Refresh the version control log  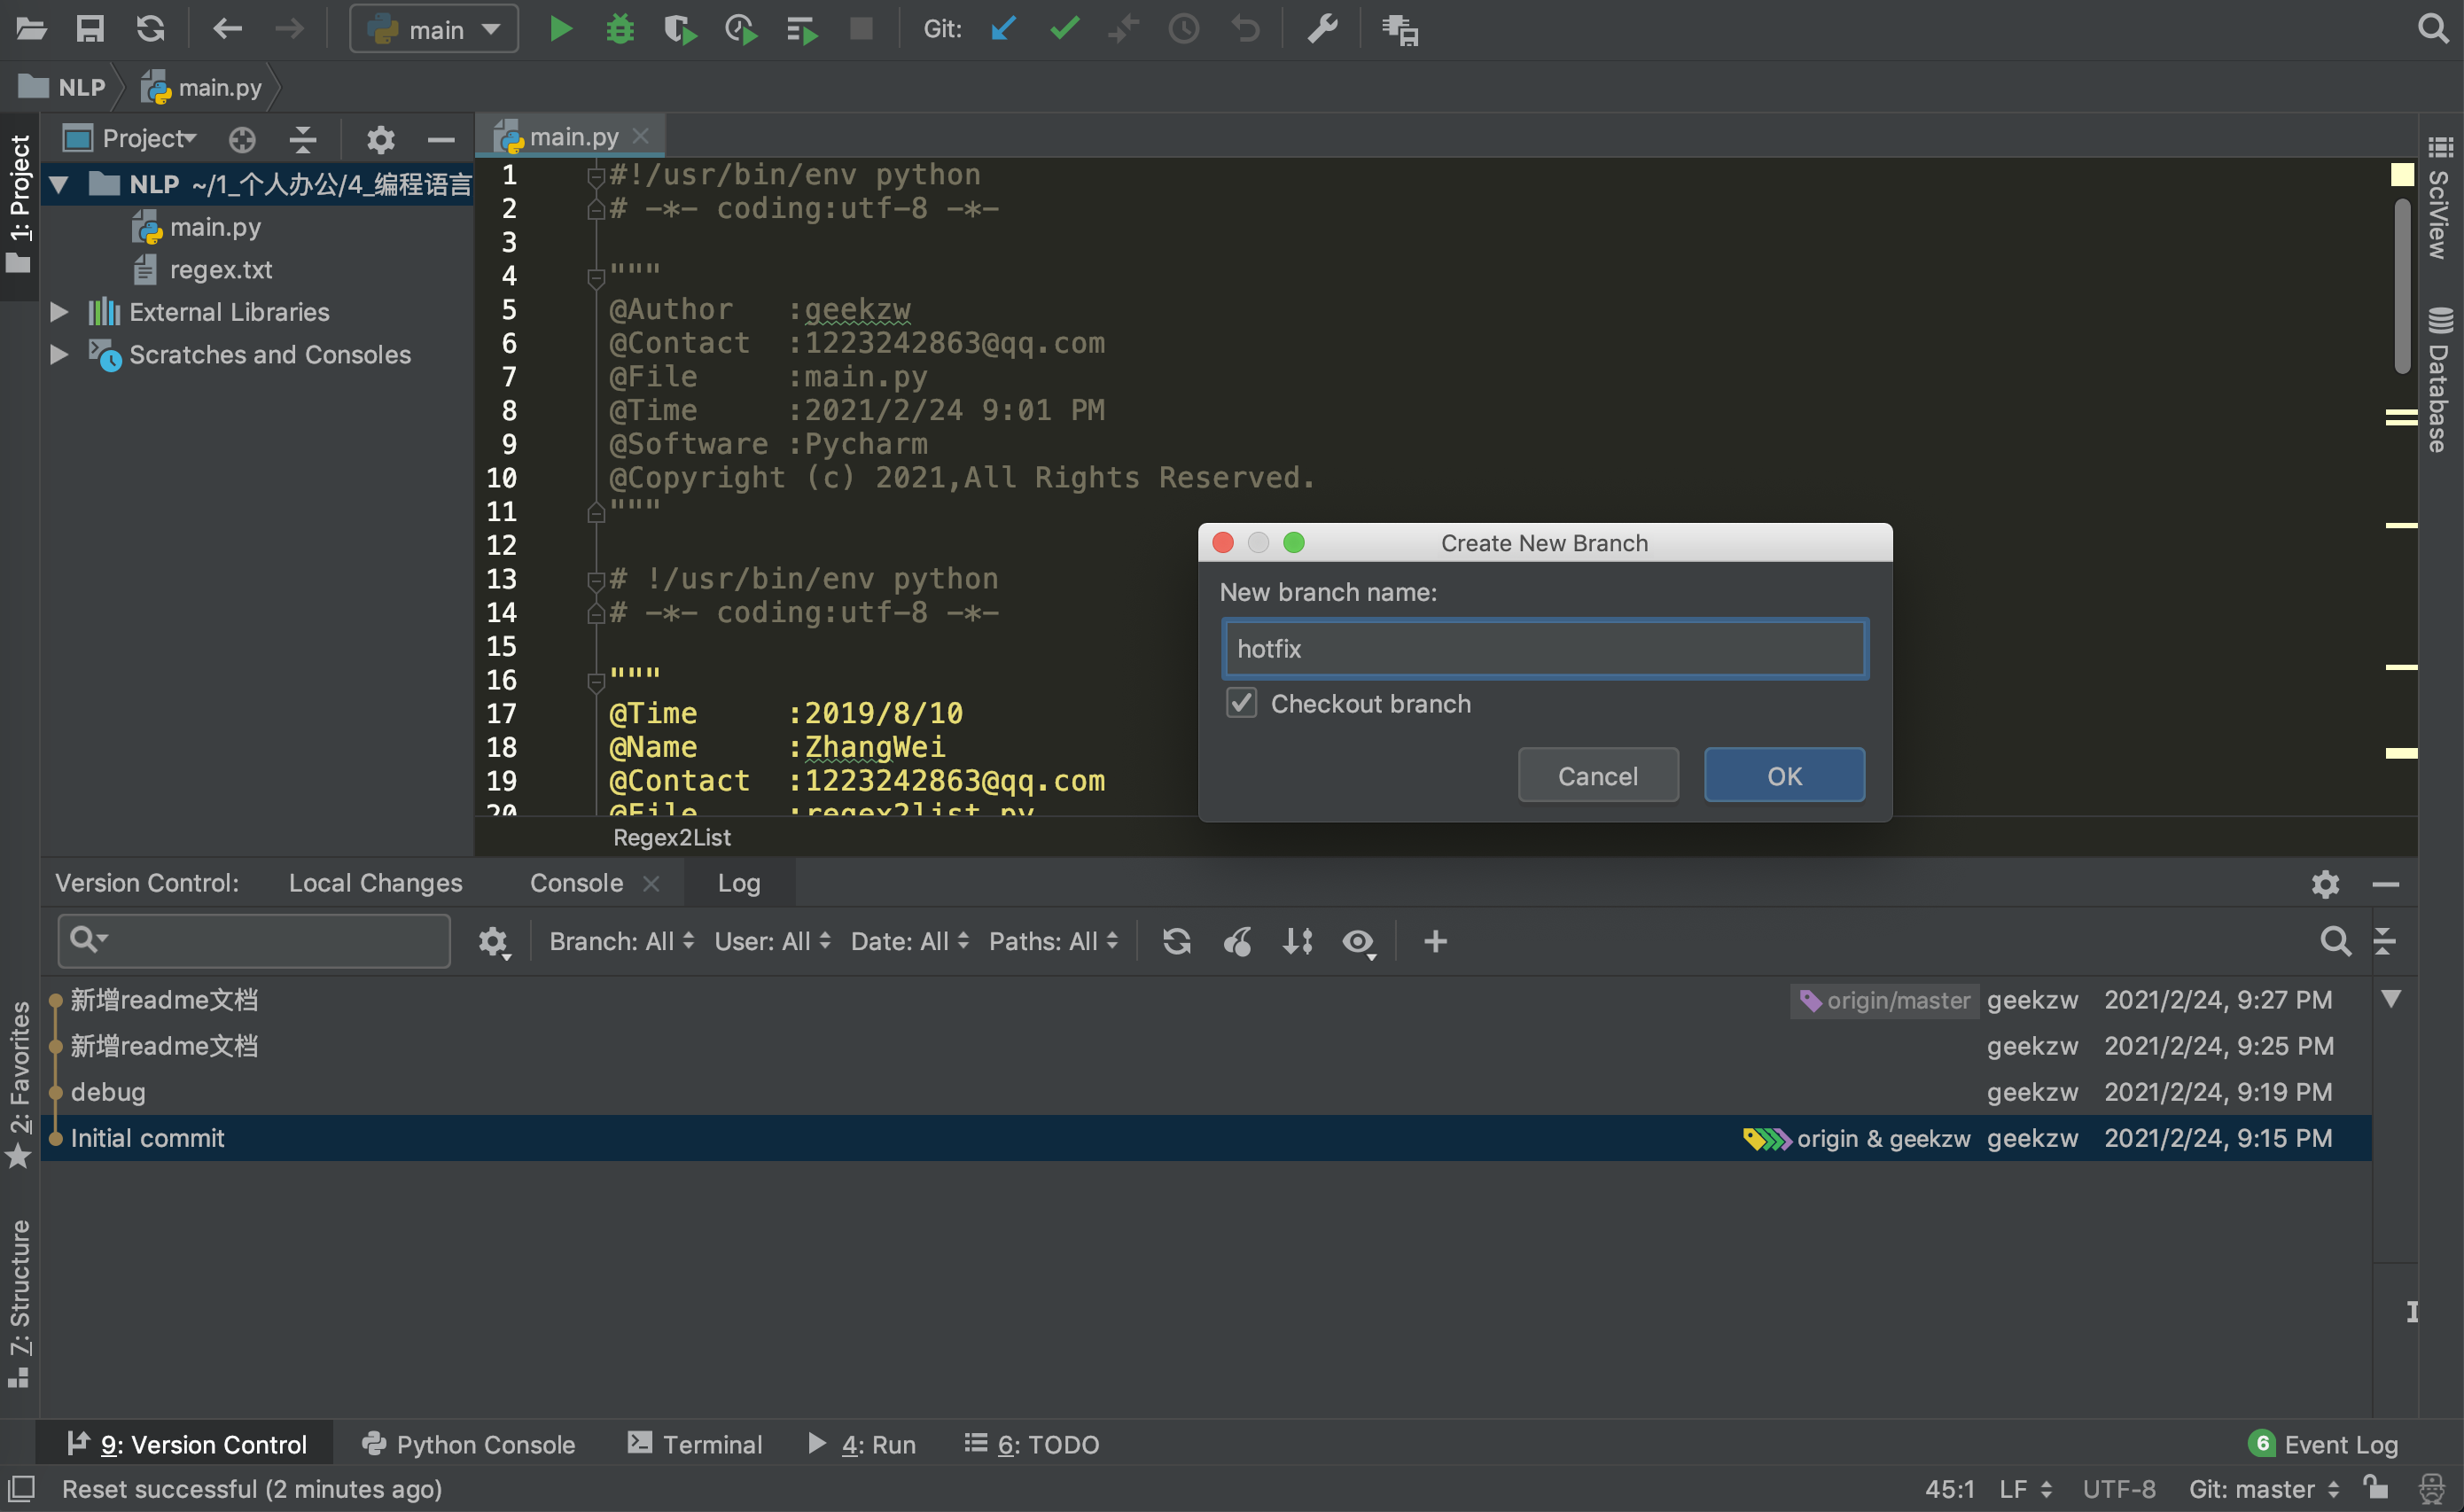tap(1176, 941)
